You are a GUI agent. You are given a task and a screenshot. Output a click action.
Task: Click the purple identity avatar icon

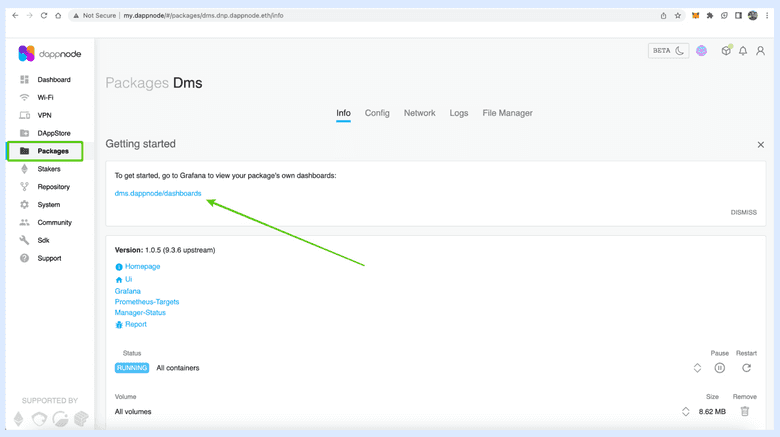click(x=702, y=51)
